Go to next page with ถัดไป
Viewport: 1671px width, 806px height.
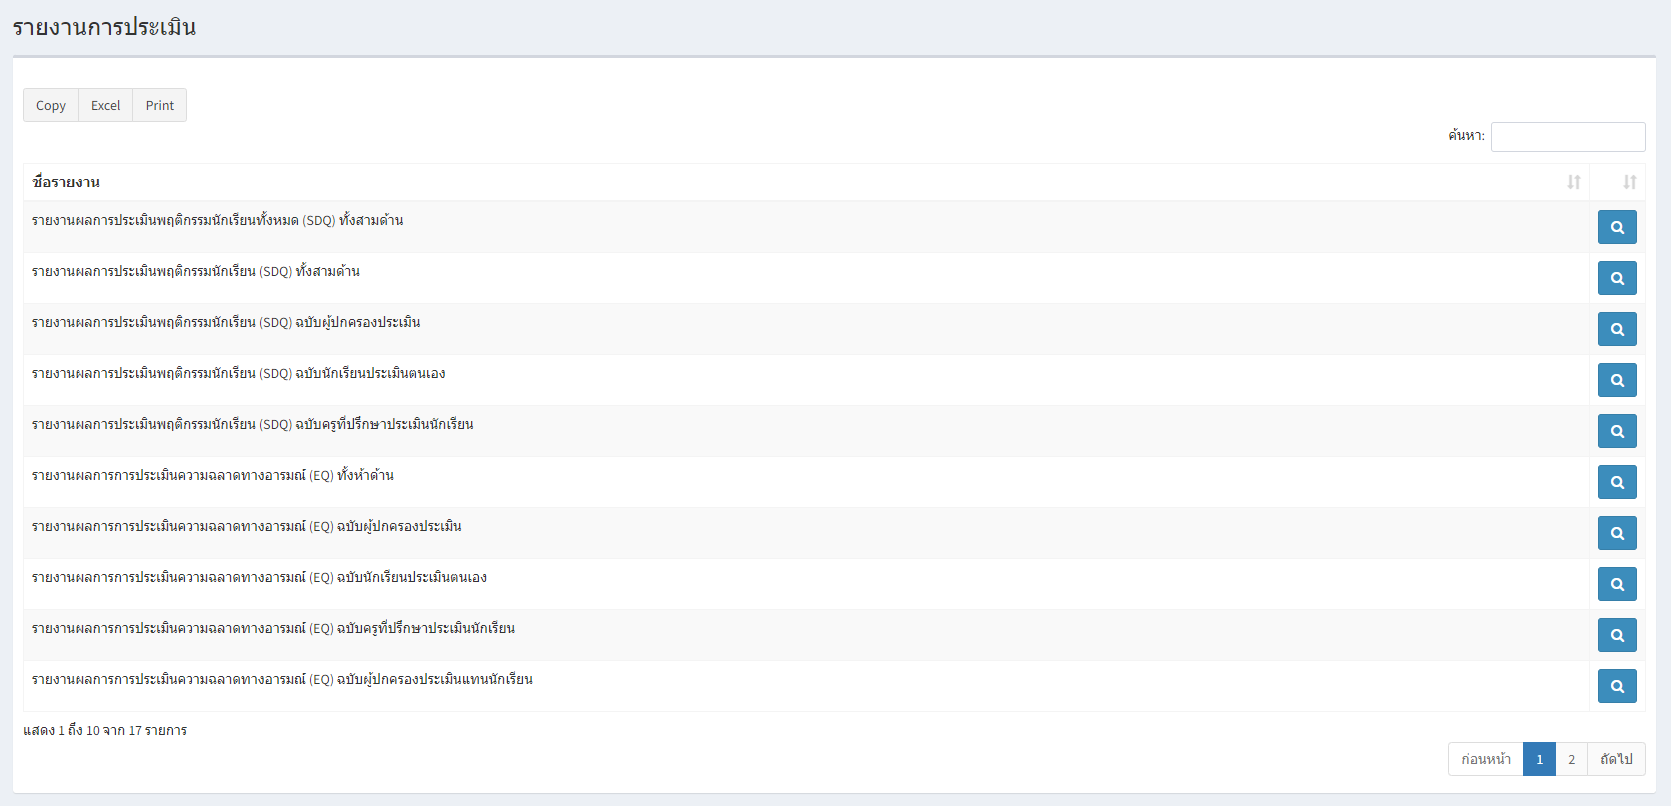[1616, 759]
